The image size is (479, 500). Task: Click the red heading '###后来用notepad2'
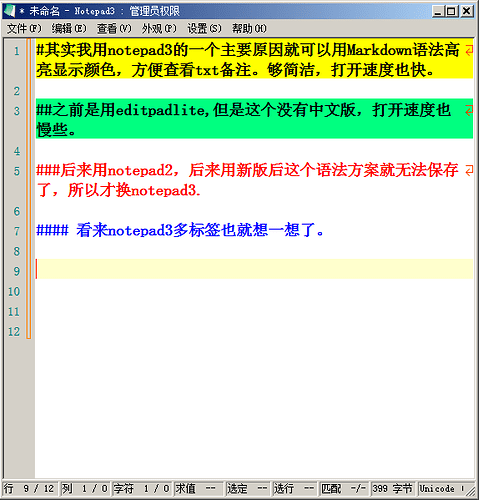pyautogui.click(x=247, y=170)
